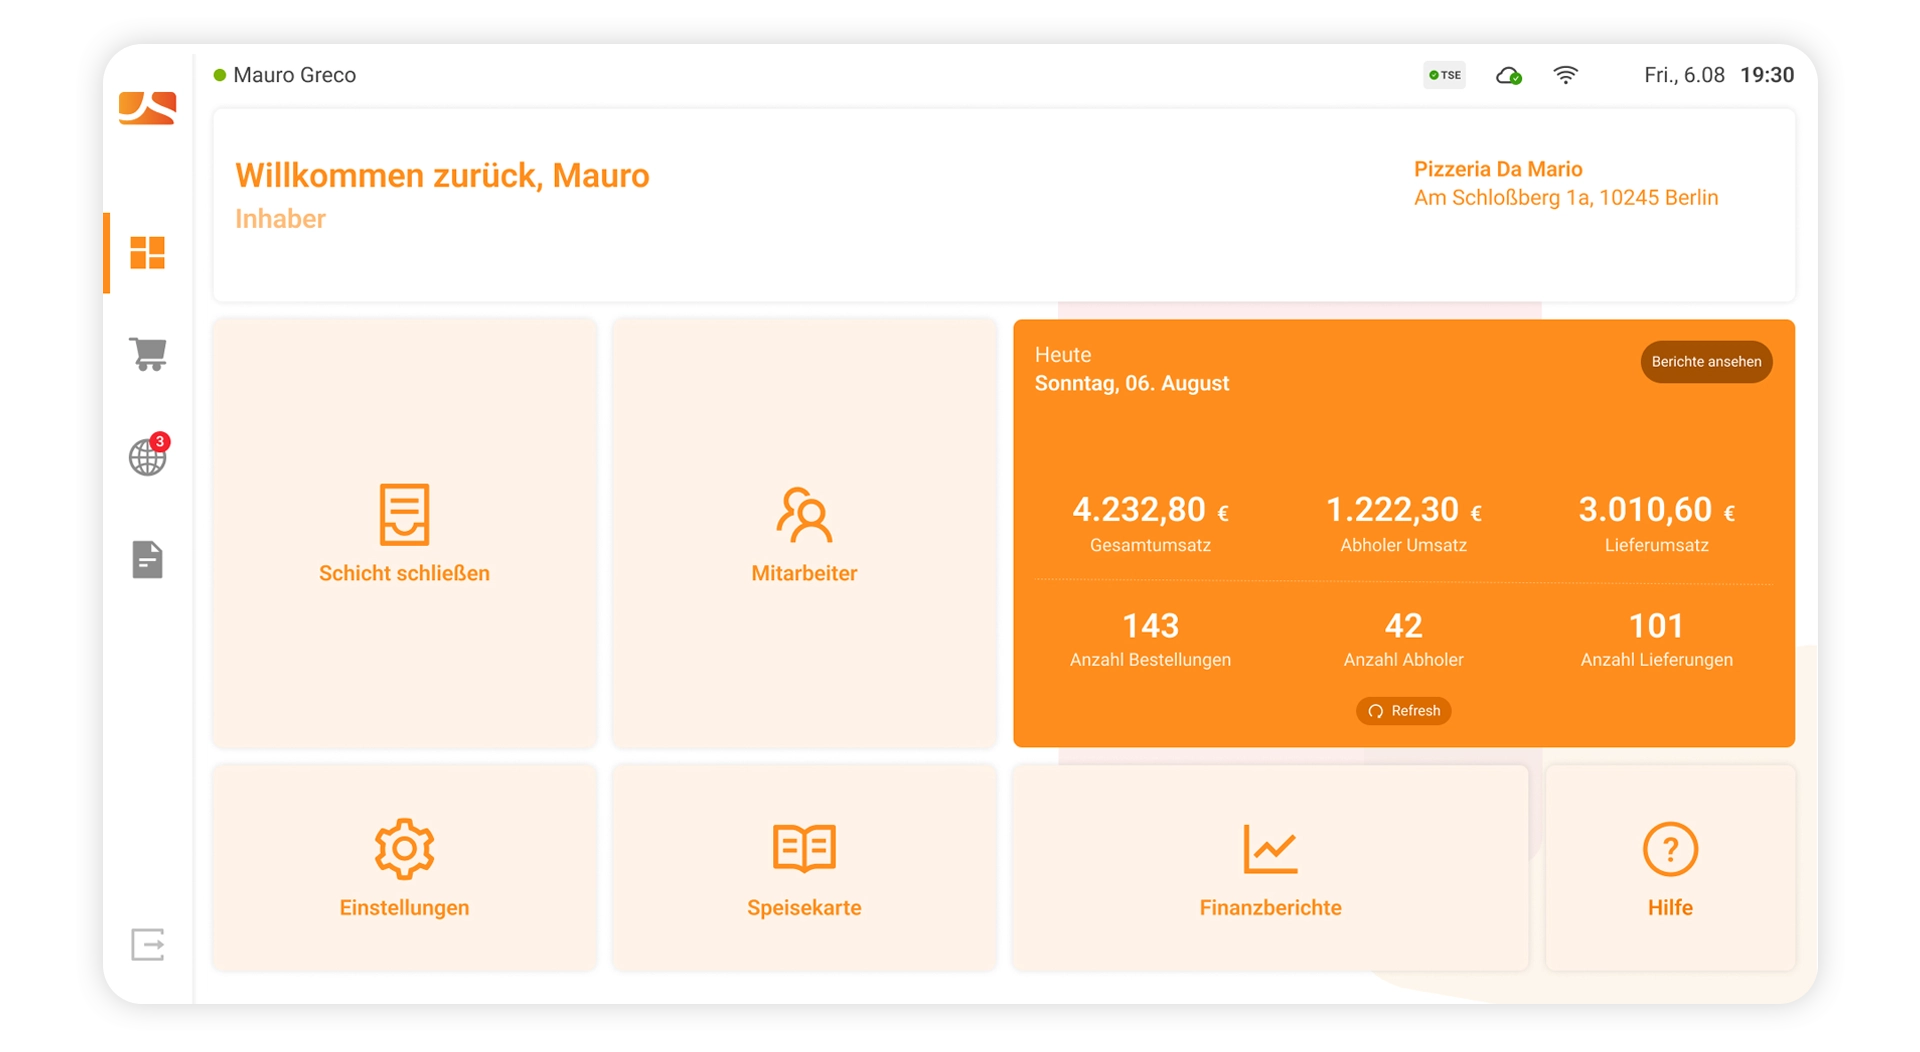The width and height of the screenshot is (1920, 1052).
Task: Click the logout icon at sidebar bottom
Action: (x=147, y=944)
